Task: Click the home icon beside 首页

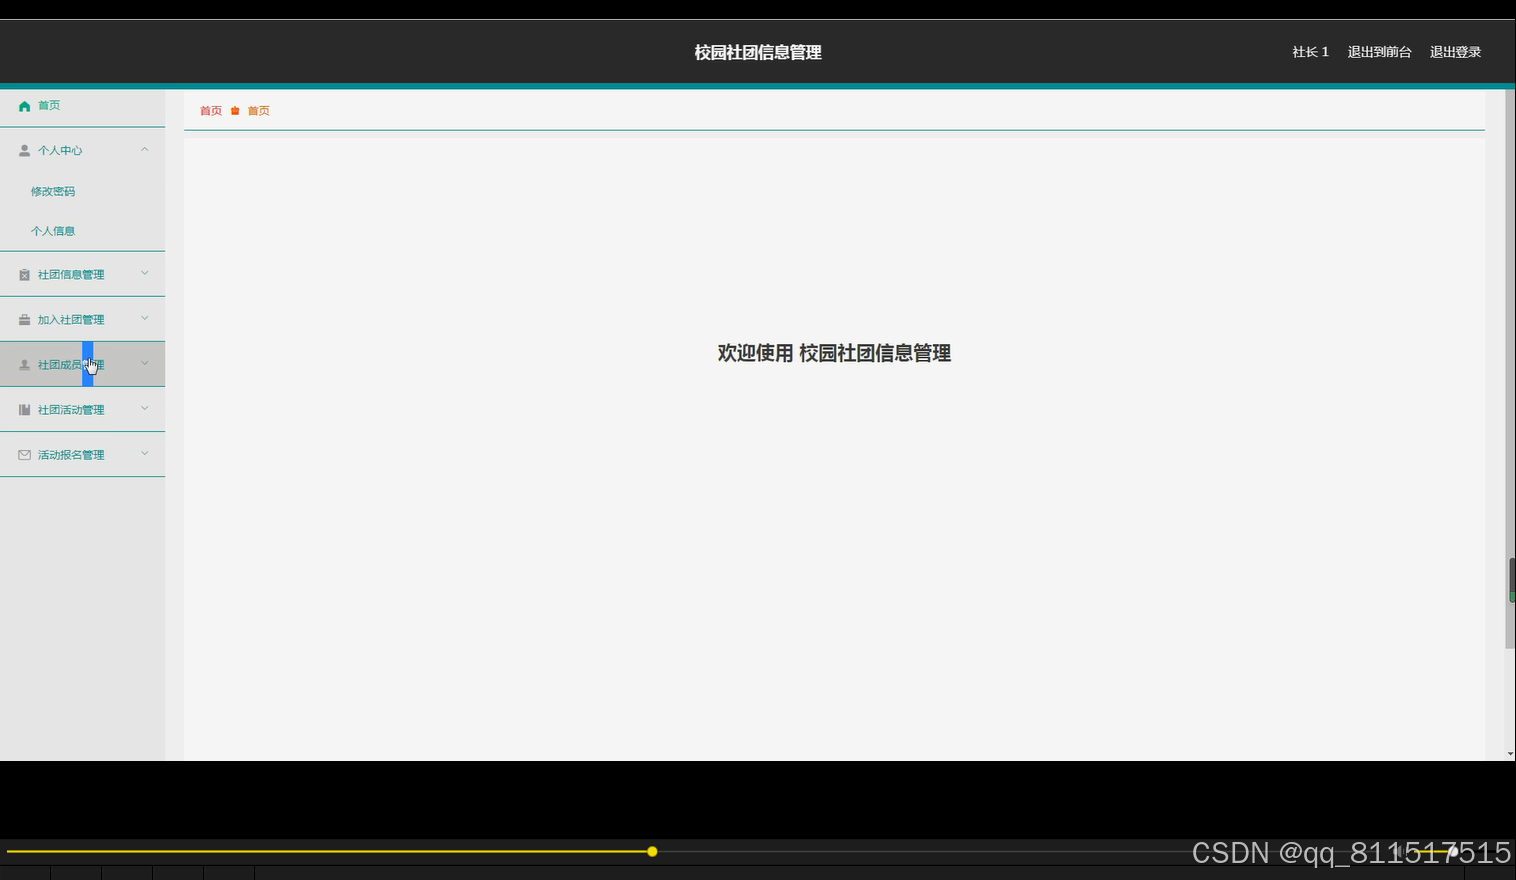Action: click(x=24, y=106)
